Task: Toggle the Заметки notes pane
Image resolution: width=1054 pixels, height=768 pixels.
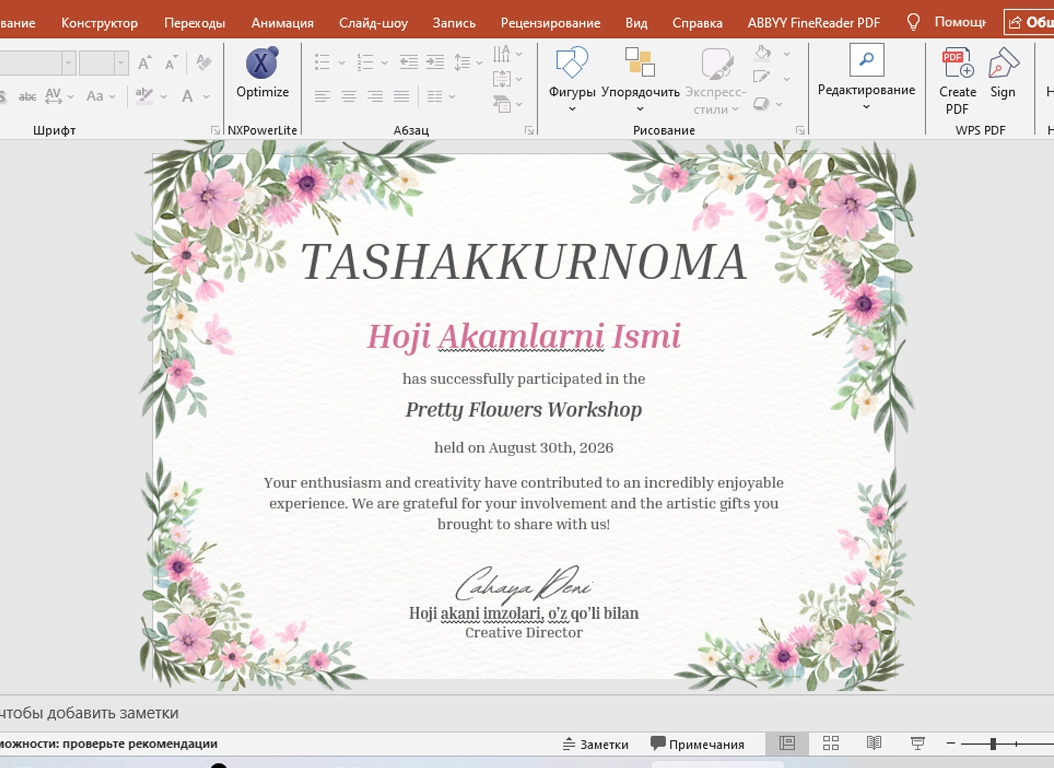Action: pos(596,744)
